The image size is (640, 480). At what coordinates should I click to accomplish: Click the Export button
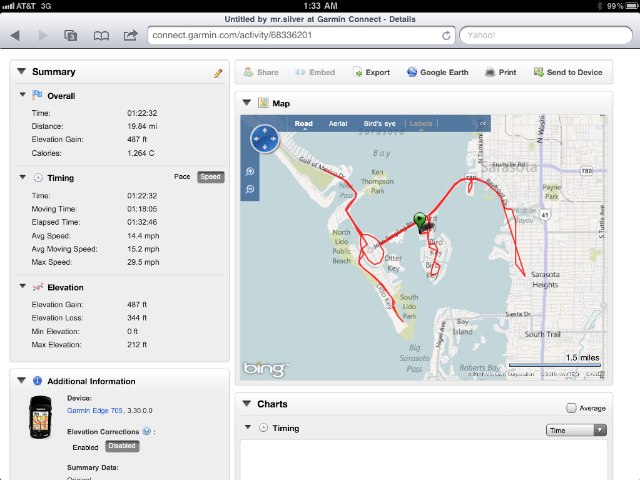[x=371, y=73]
